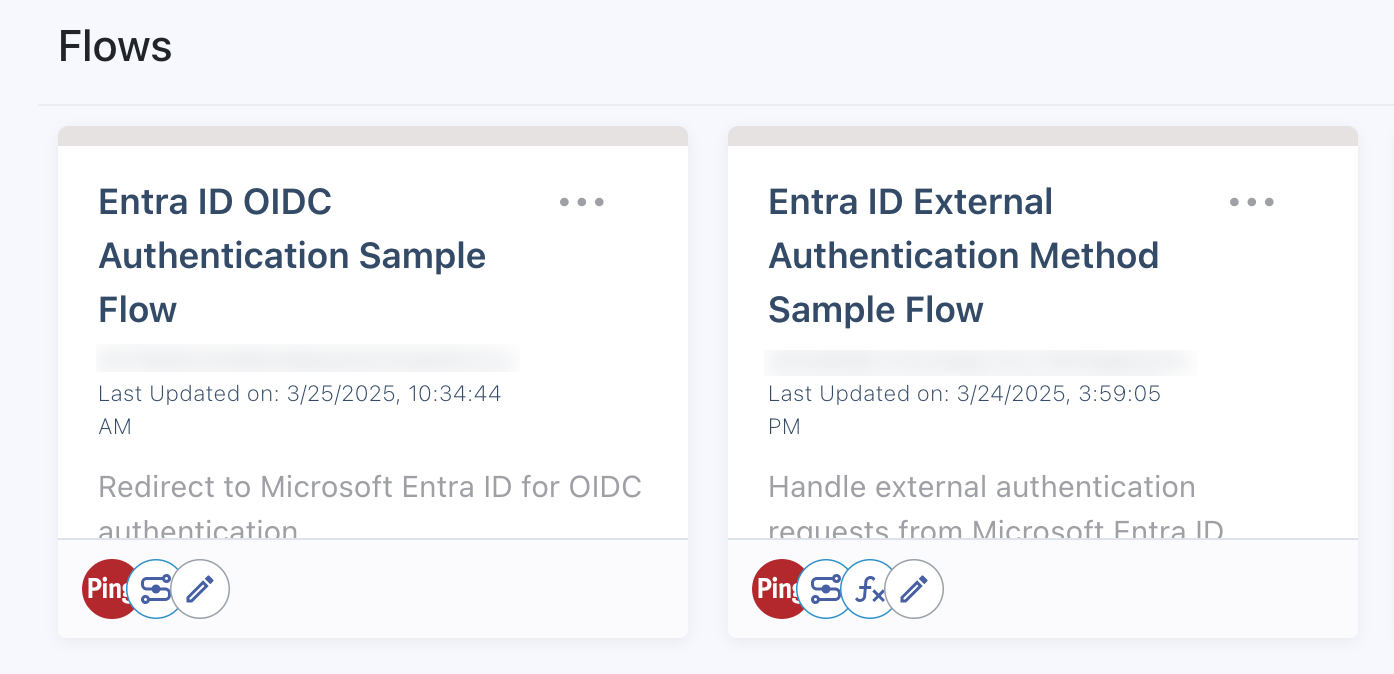The width and height of the screenshot is (1394, 674).
Task: Click the pencil edit icon on OIDC flow card
Action: 201,589
